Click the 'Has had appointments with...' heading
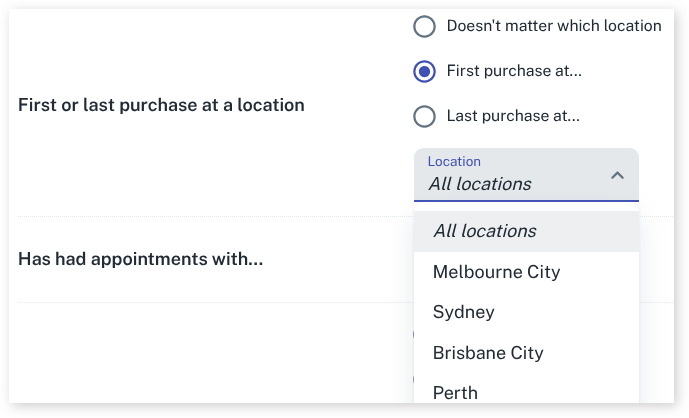This screenshot has width=689, height=418. pyautogui.click(x=141, y=260)
